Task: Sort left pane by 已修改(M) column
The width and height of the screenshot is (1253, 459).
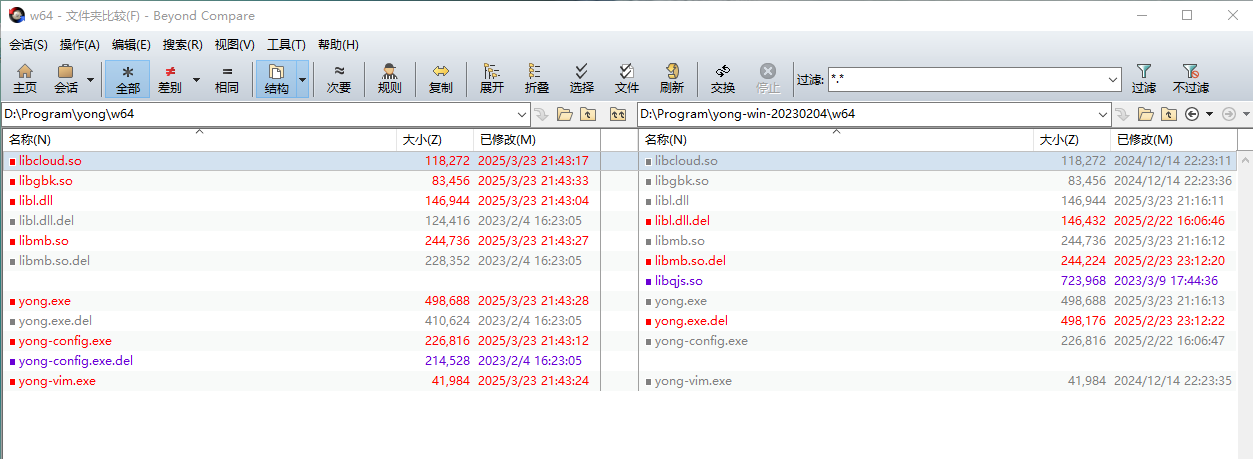Action: click(x=537, y=140)
